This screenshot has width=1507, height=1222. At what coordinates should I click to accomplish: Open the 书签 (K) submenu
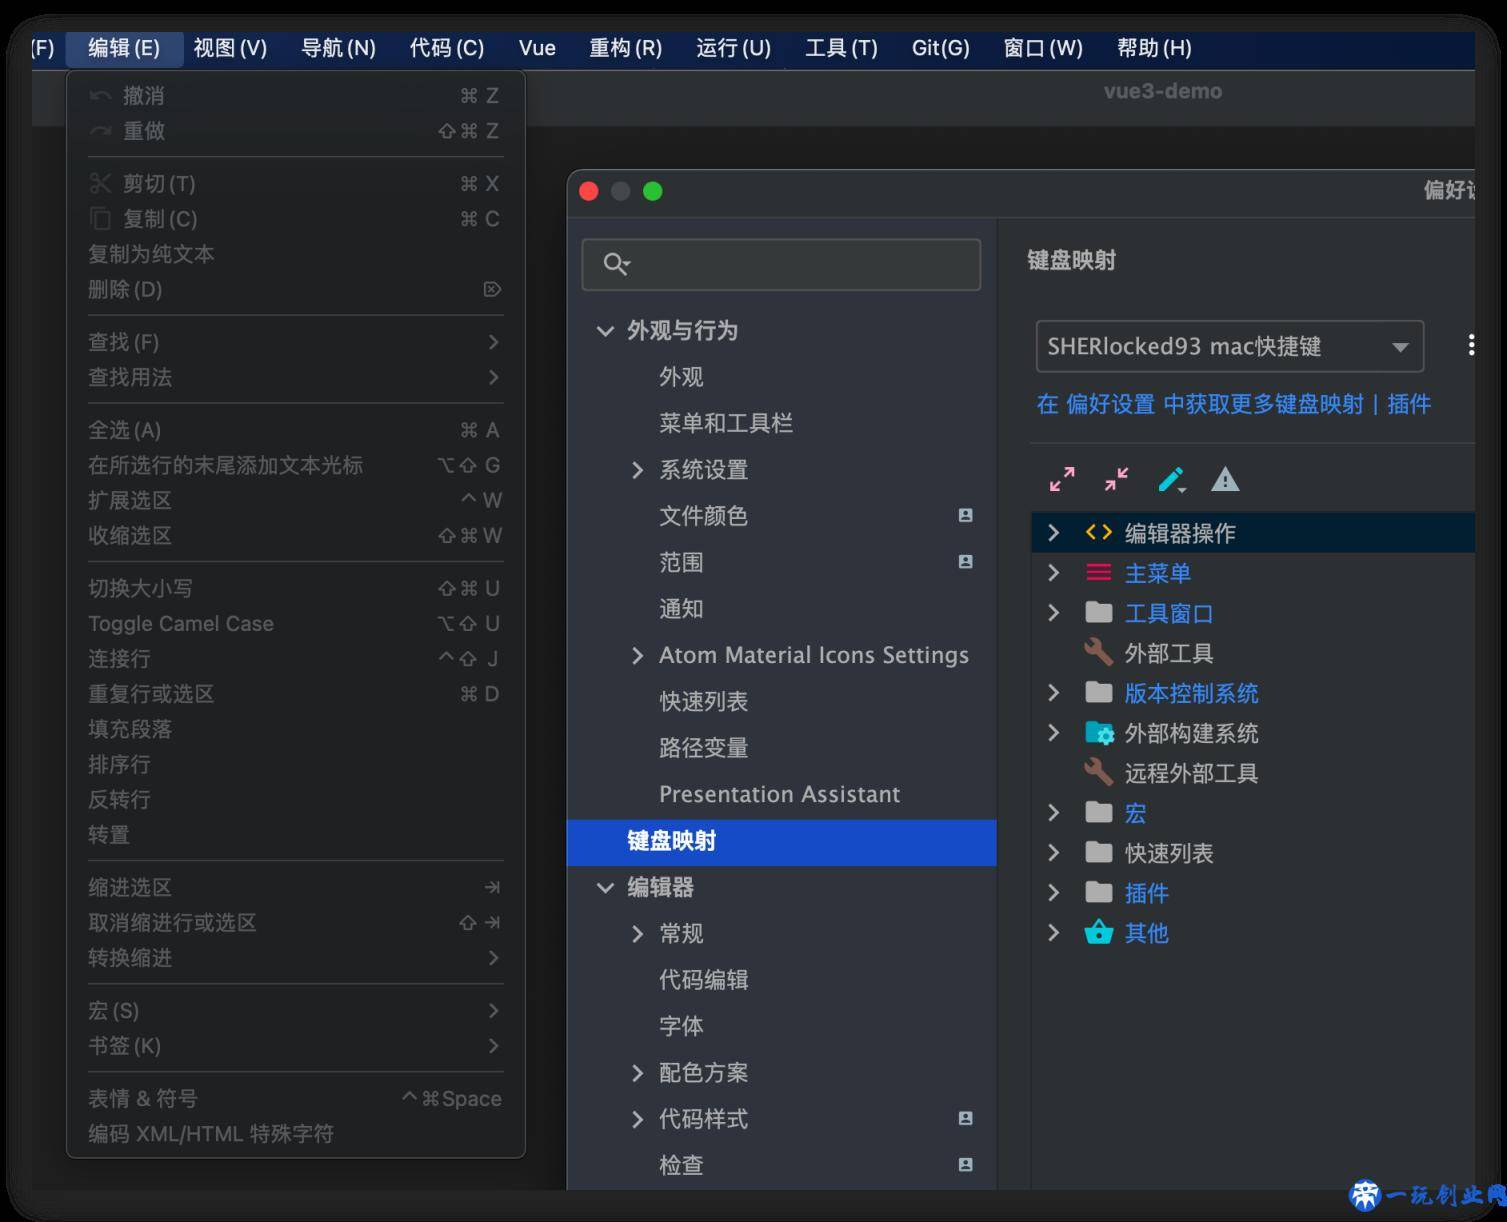click(x=295, y=1046)
